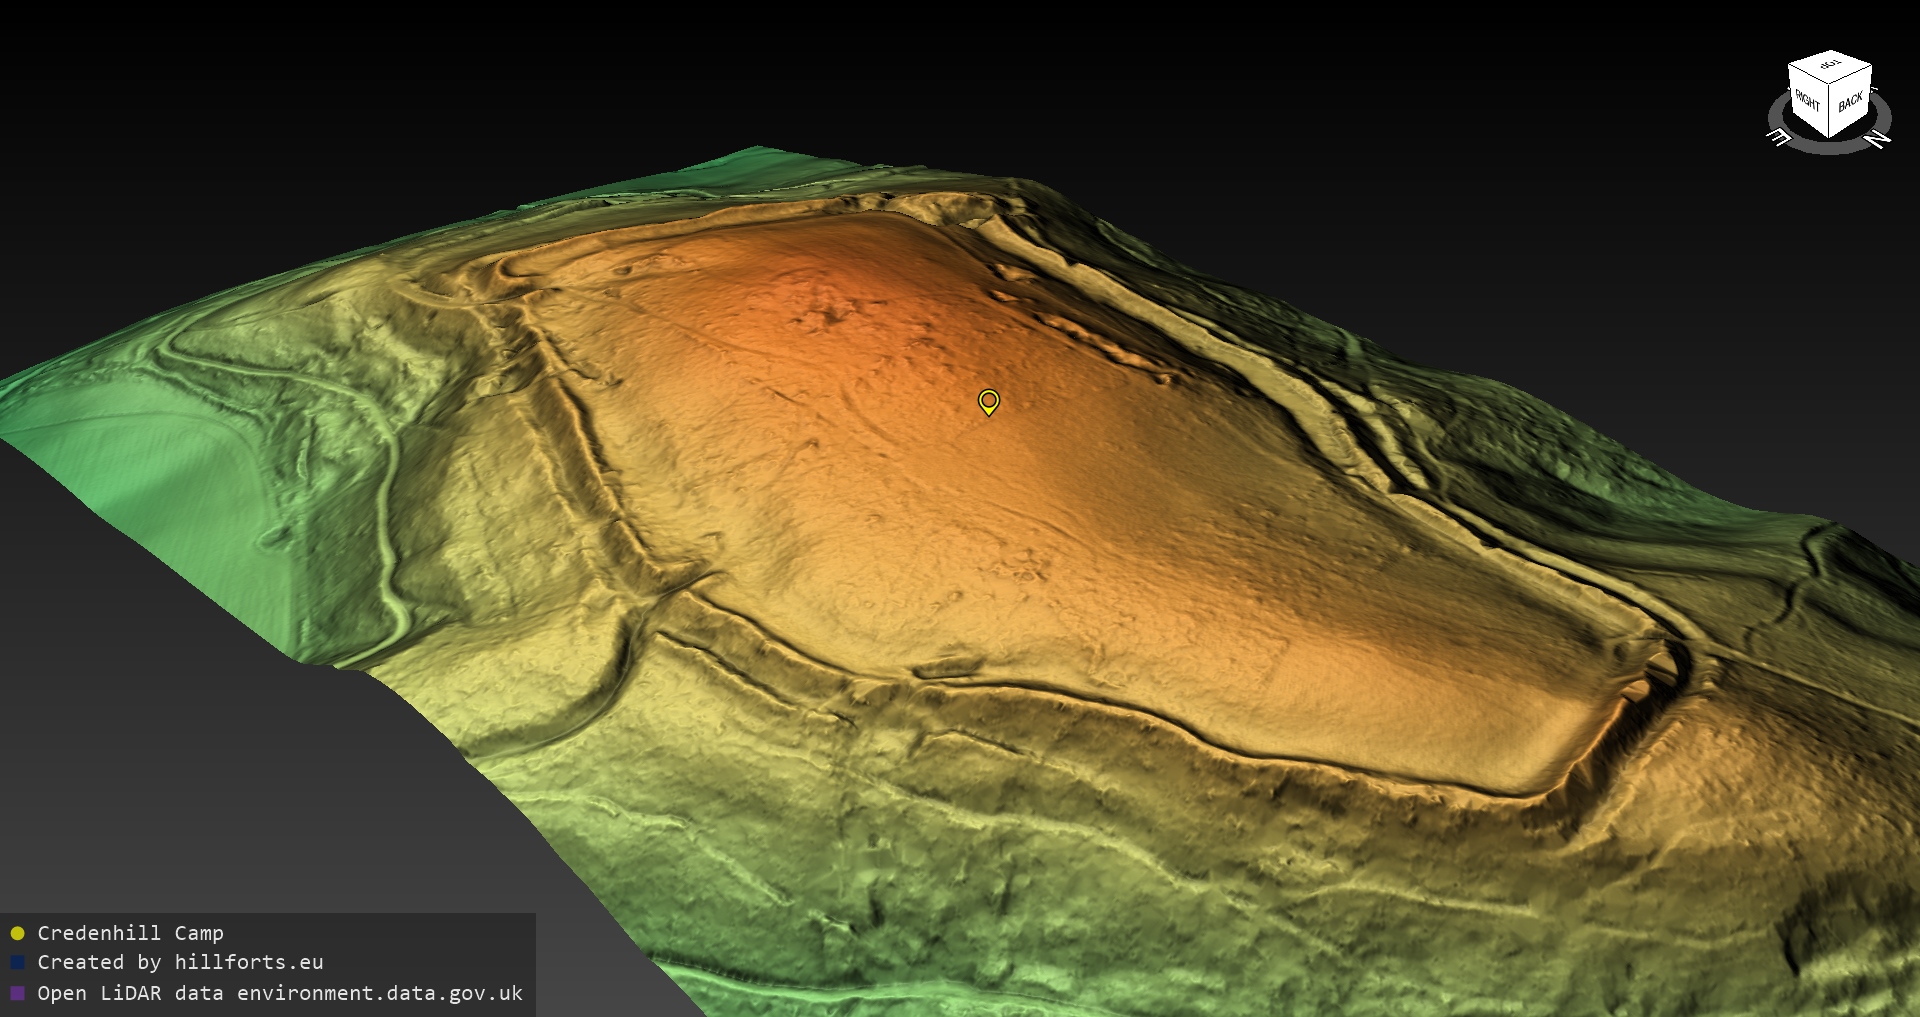Click the RIGHT face of the view cube
The width and height of the screenshot is (1920, 1017).
point(1808,100)
